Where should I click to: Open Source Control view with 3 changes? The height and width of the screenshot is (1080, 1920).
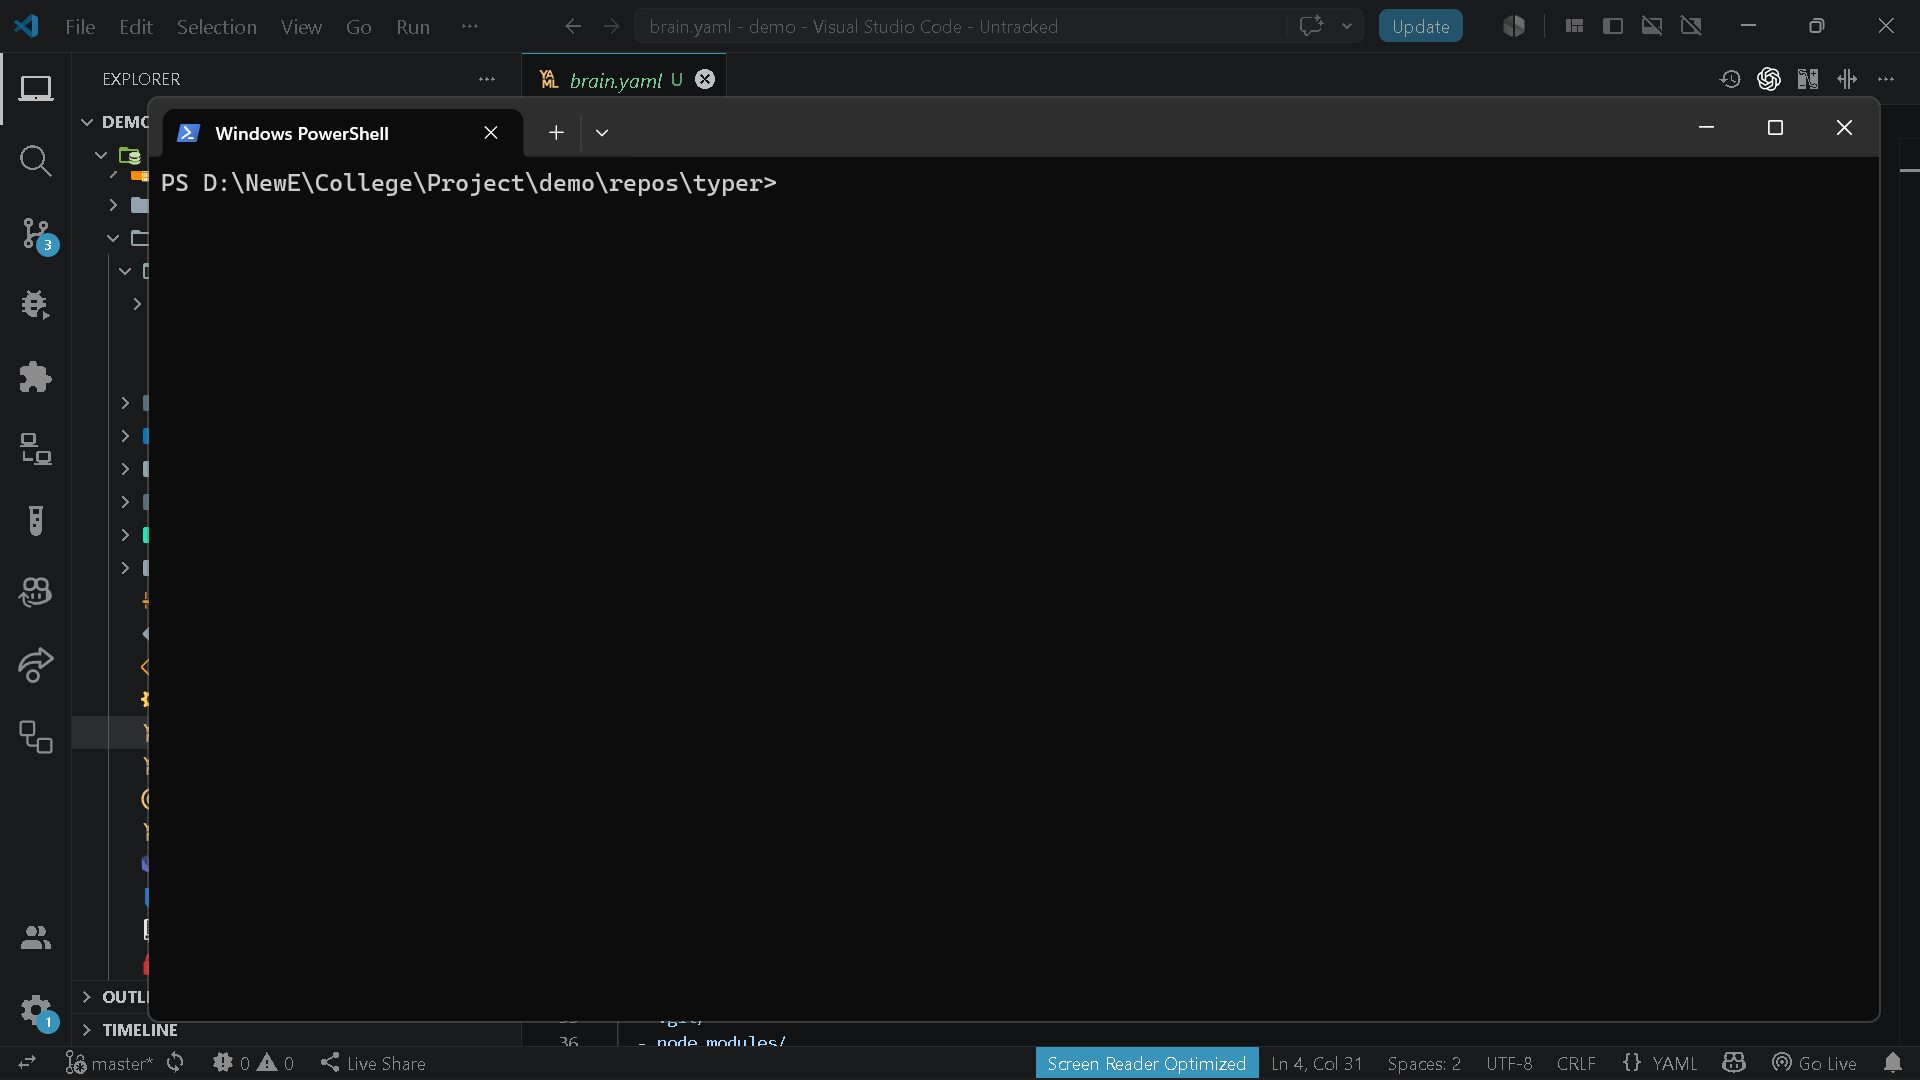(36, 233)
